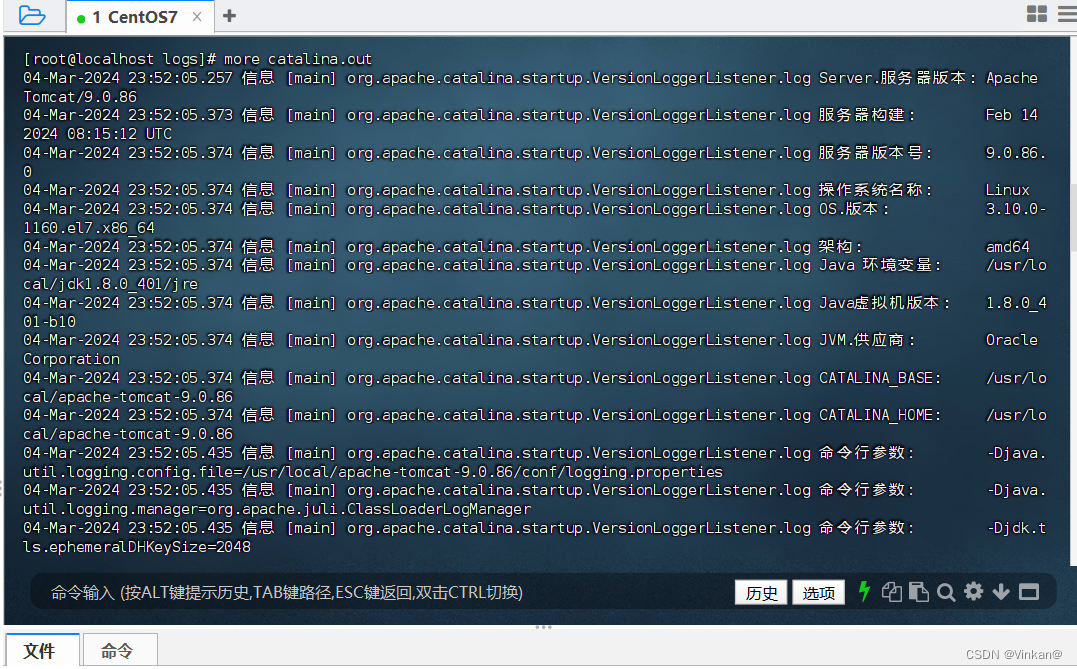Click the 历史 history button
The image size is (1077, 669).
[761, 592]
